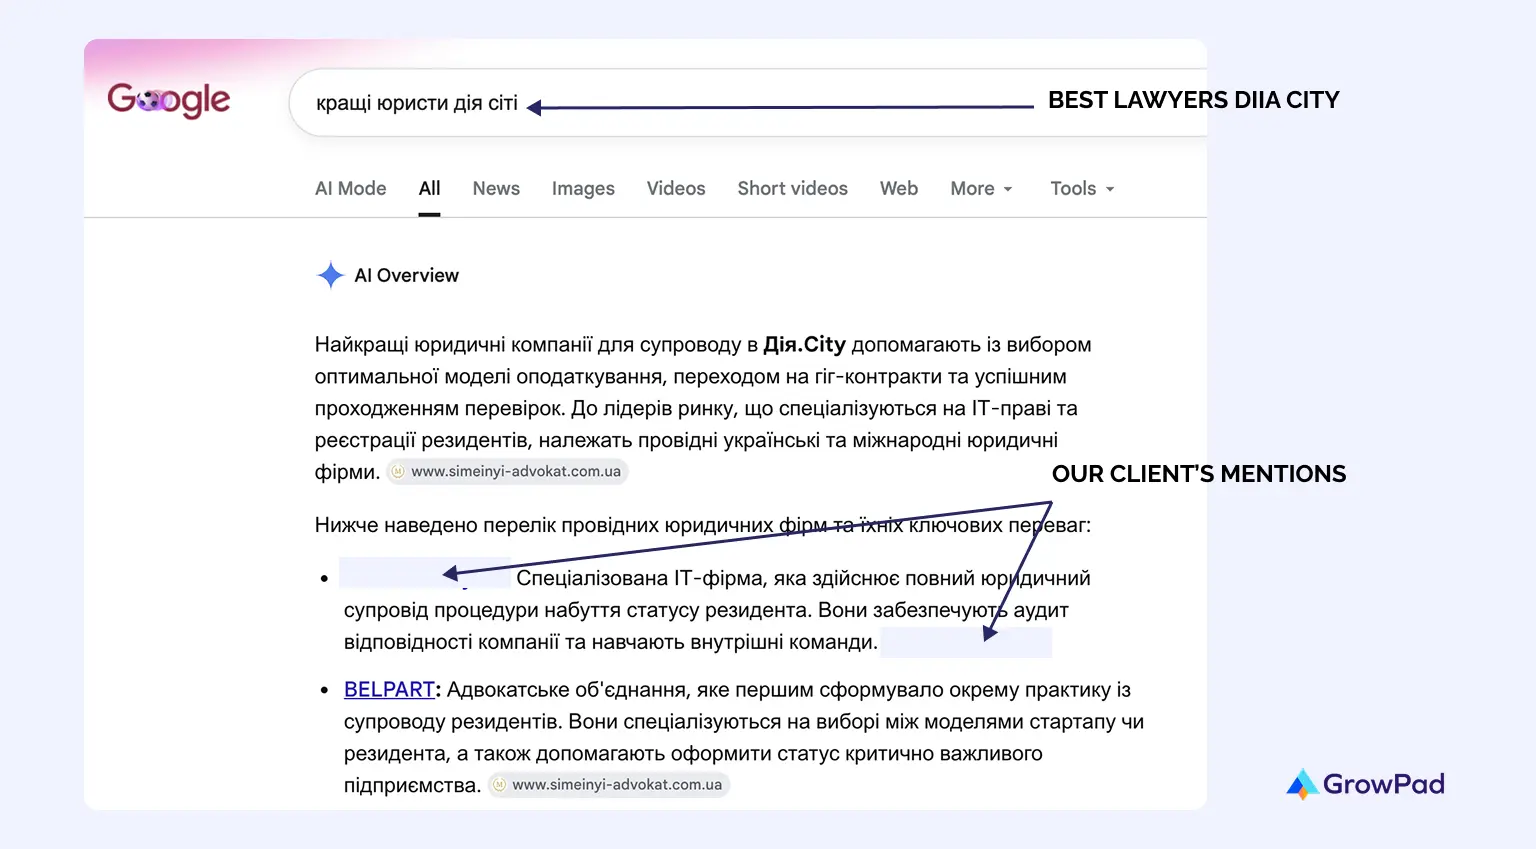Open the Tools dropdown

coord(1082,188)
